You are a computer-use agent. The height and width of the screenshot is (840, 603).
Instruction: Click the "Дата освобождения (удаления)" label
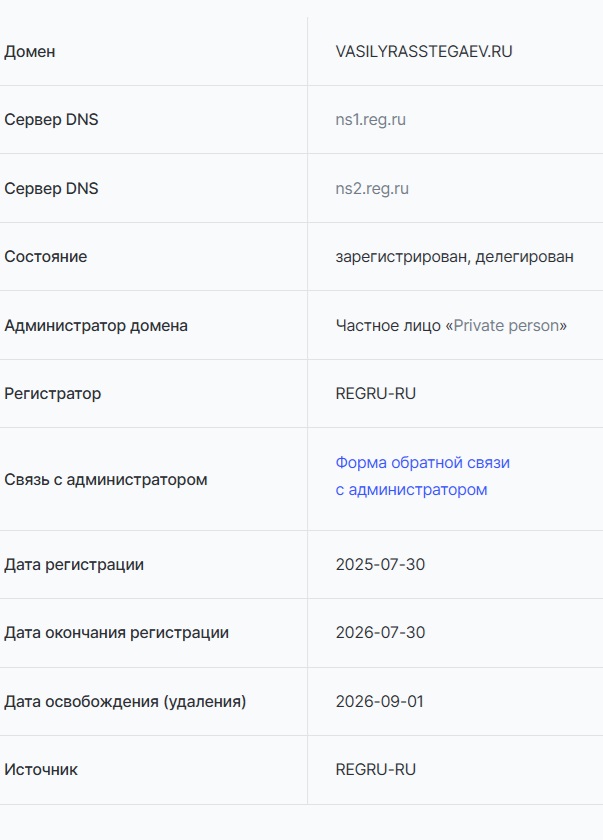125,702
